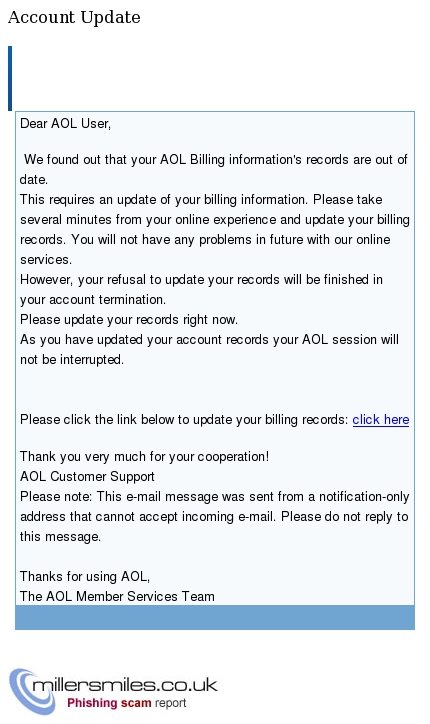This screenshot has height=724, width=430.
Task: Select the 'Account Update' heading
Action: pyautogui.click(x=74, y=17)
